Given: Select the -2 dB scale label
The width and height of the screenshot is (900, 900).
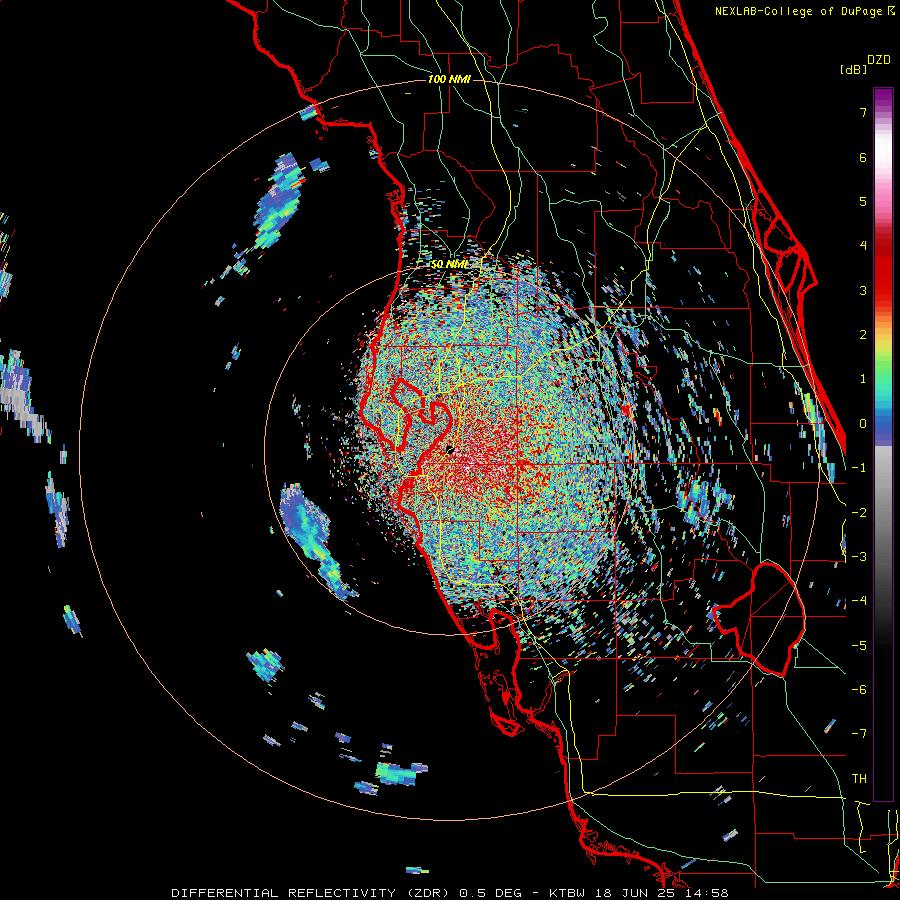Looking at the screenshot, I should (x=859, y=513).
